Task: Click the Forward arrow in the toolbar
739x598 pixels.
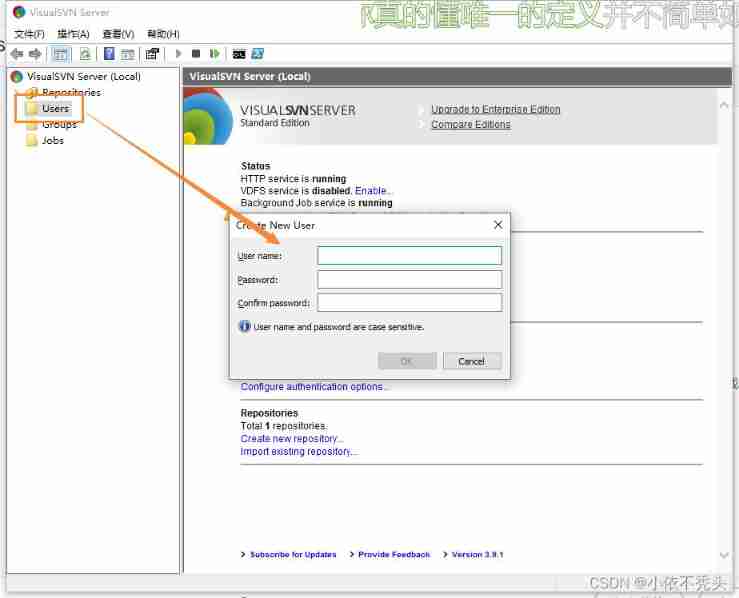Action: coord(35,54)
